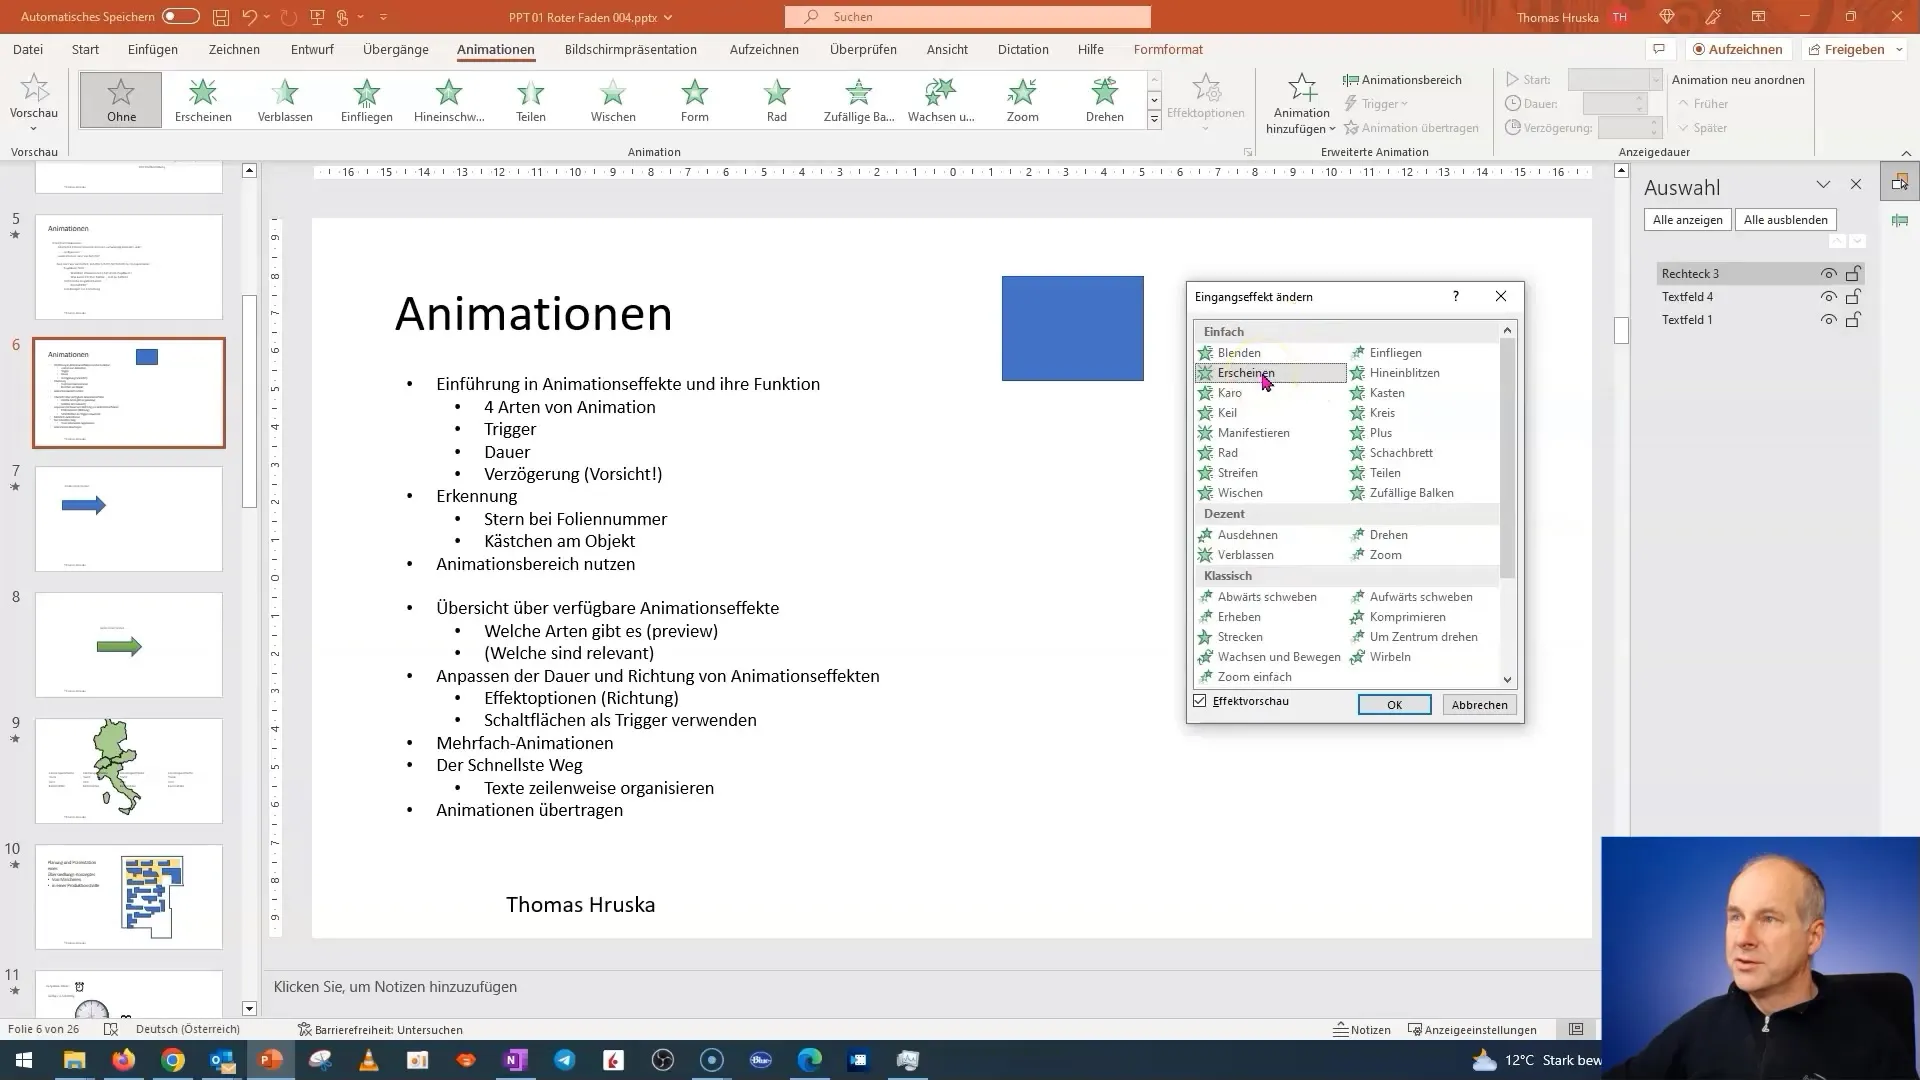Open PowerPoint from the Windows taskbar
The width and height of the screenshot is (1920, 1080).
tap(271, 1060)
